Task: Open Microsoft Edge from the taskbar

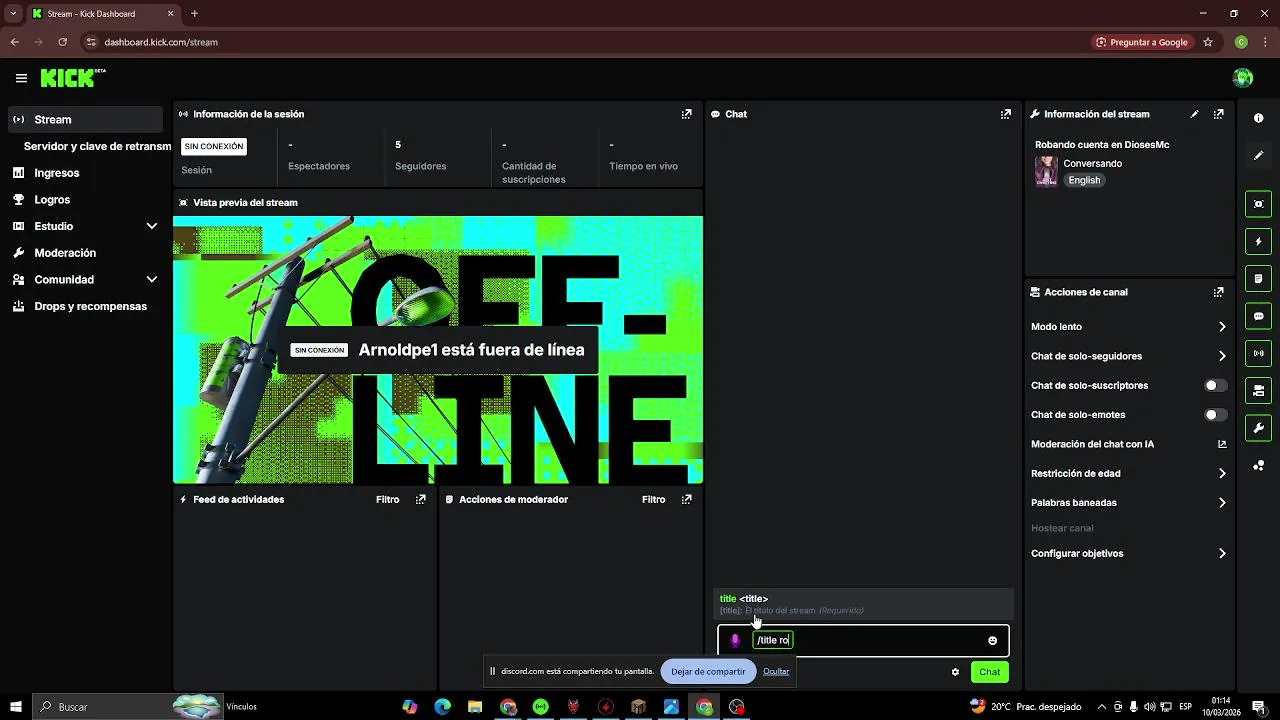Action: [x=442, y=707]
